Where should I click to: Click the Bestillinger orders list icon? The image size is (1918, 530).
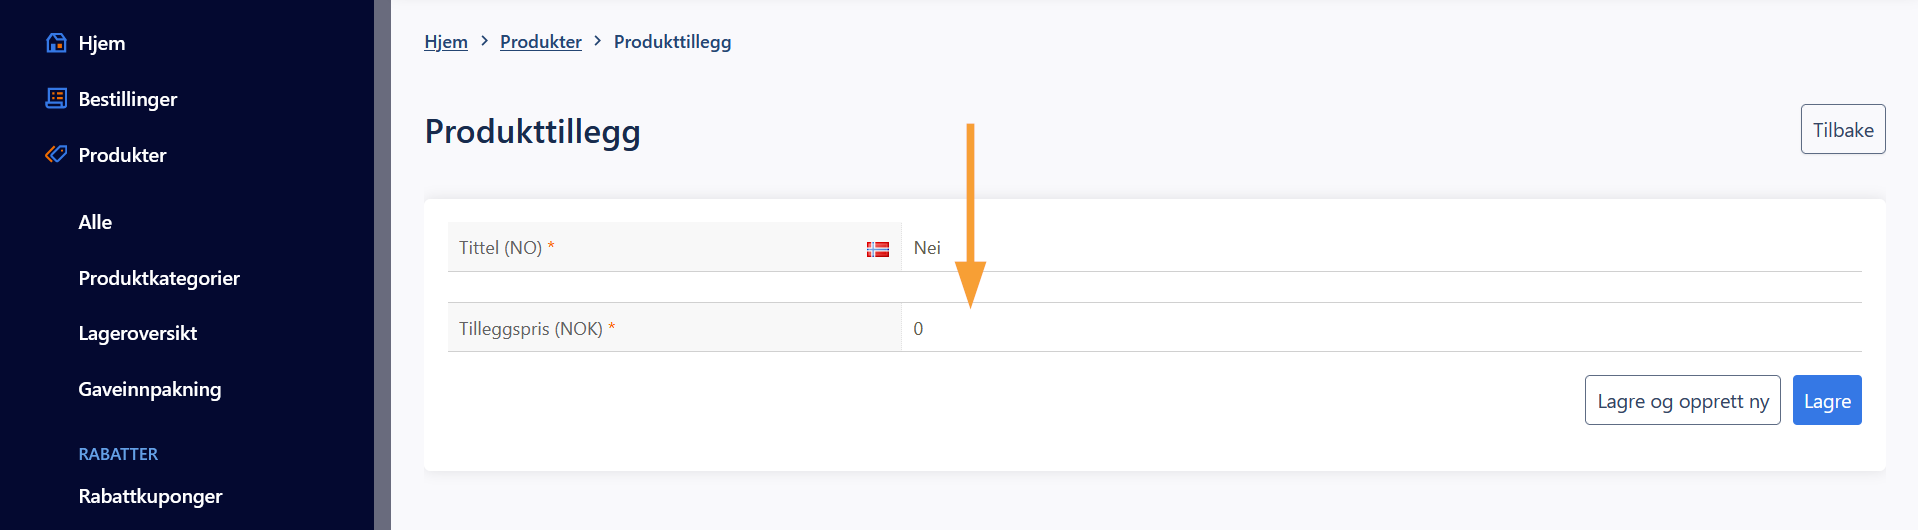(56, 98)
